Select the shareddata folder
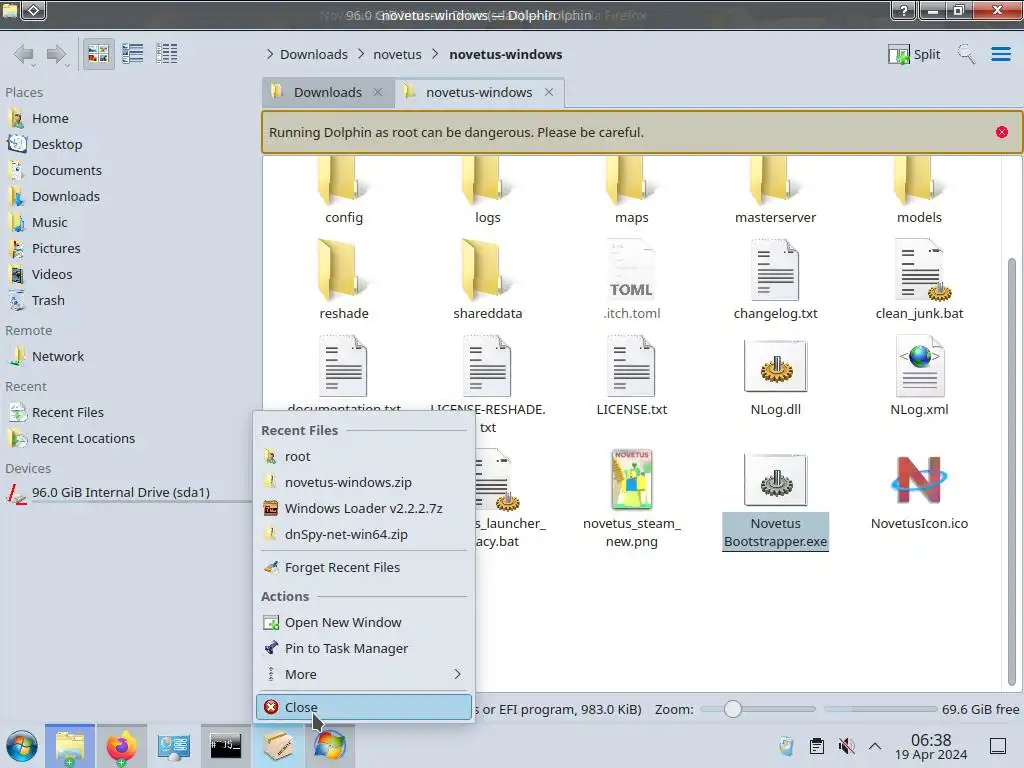Viewport: 1024px width, 768px height. [x=487, y=280]
